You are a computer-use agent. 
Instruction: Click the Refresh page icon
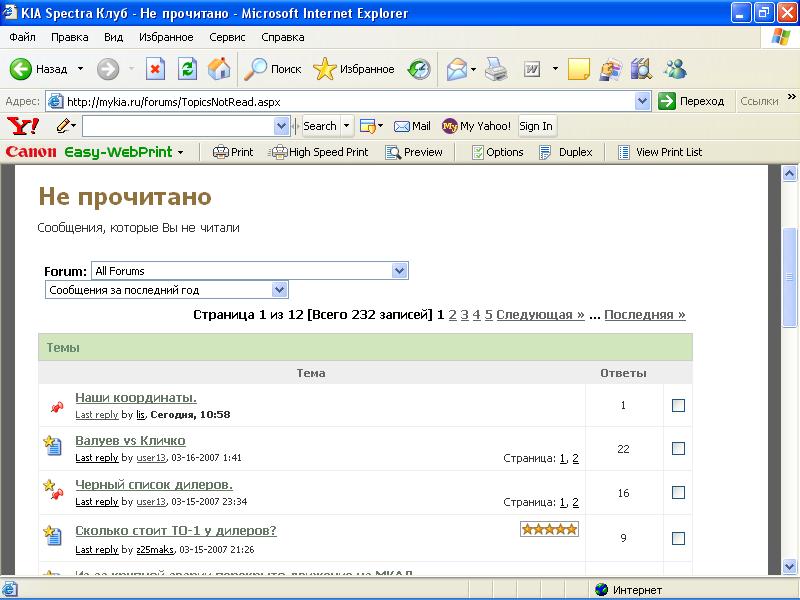pos(187,69)
